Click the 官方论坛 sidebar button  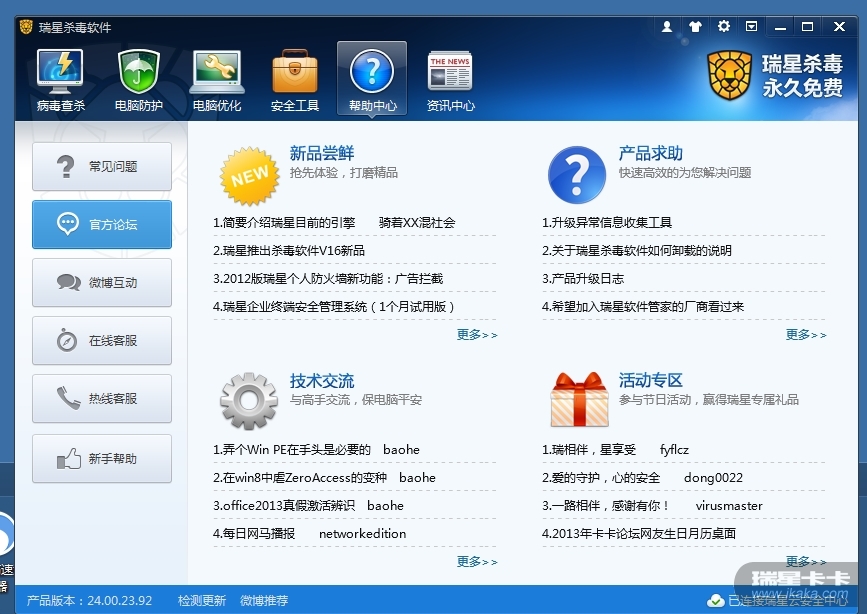click(102, 225)
